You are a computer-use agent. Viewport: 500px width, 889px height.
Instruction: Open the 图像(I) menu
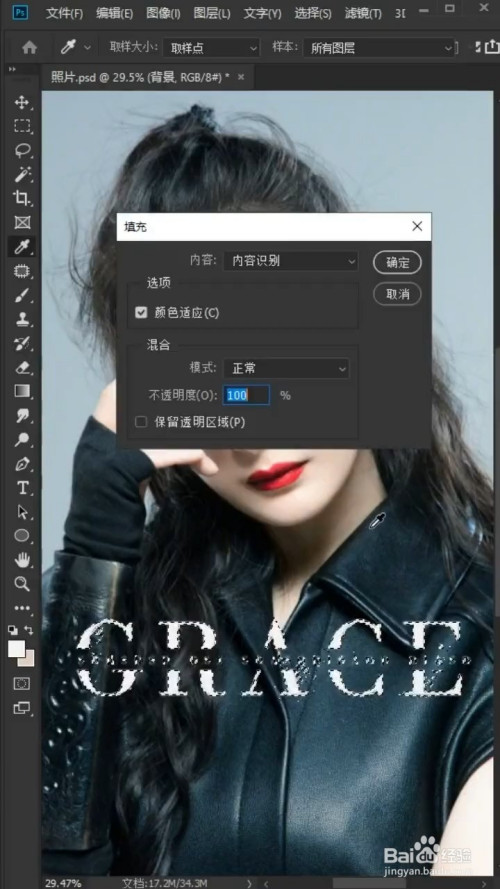pos(163,13)
